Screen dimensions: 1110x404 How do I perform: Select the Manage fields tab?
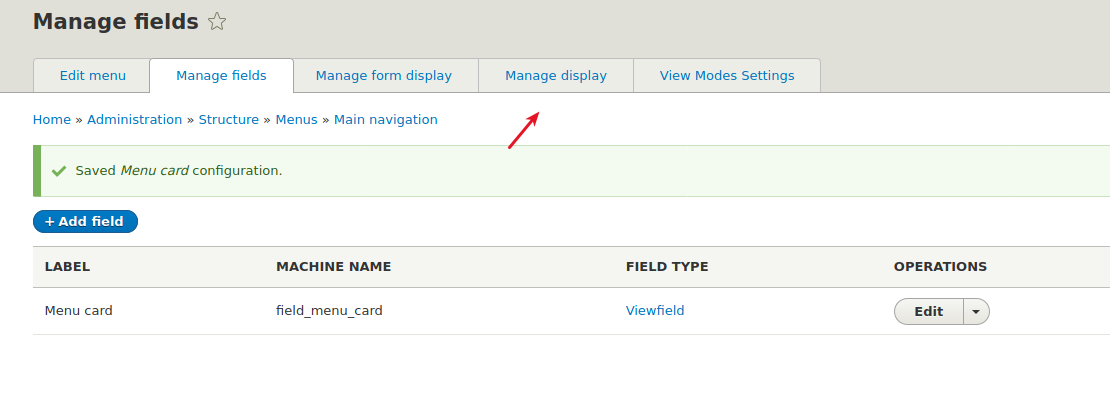[x=221, y=76]
